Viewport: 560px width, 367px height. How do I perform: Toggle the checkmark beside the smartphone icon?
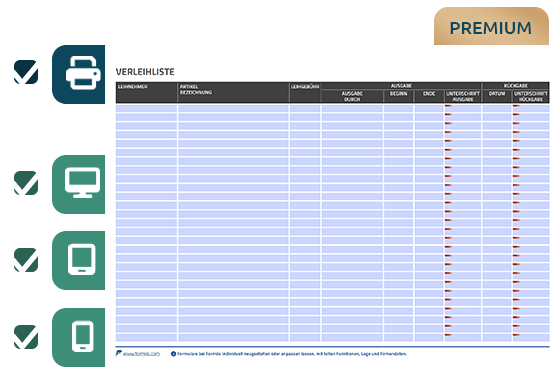tap(26, 337)
